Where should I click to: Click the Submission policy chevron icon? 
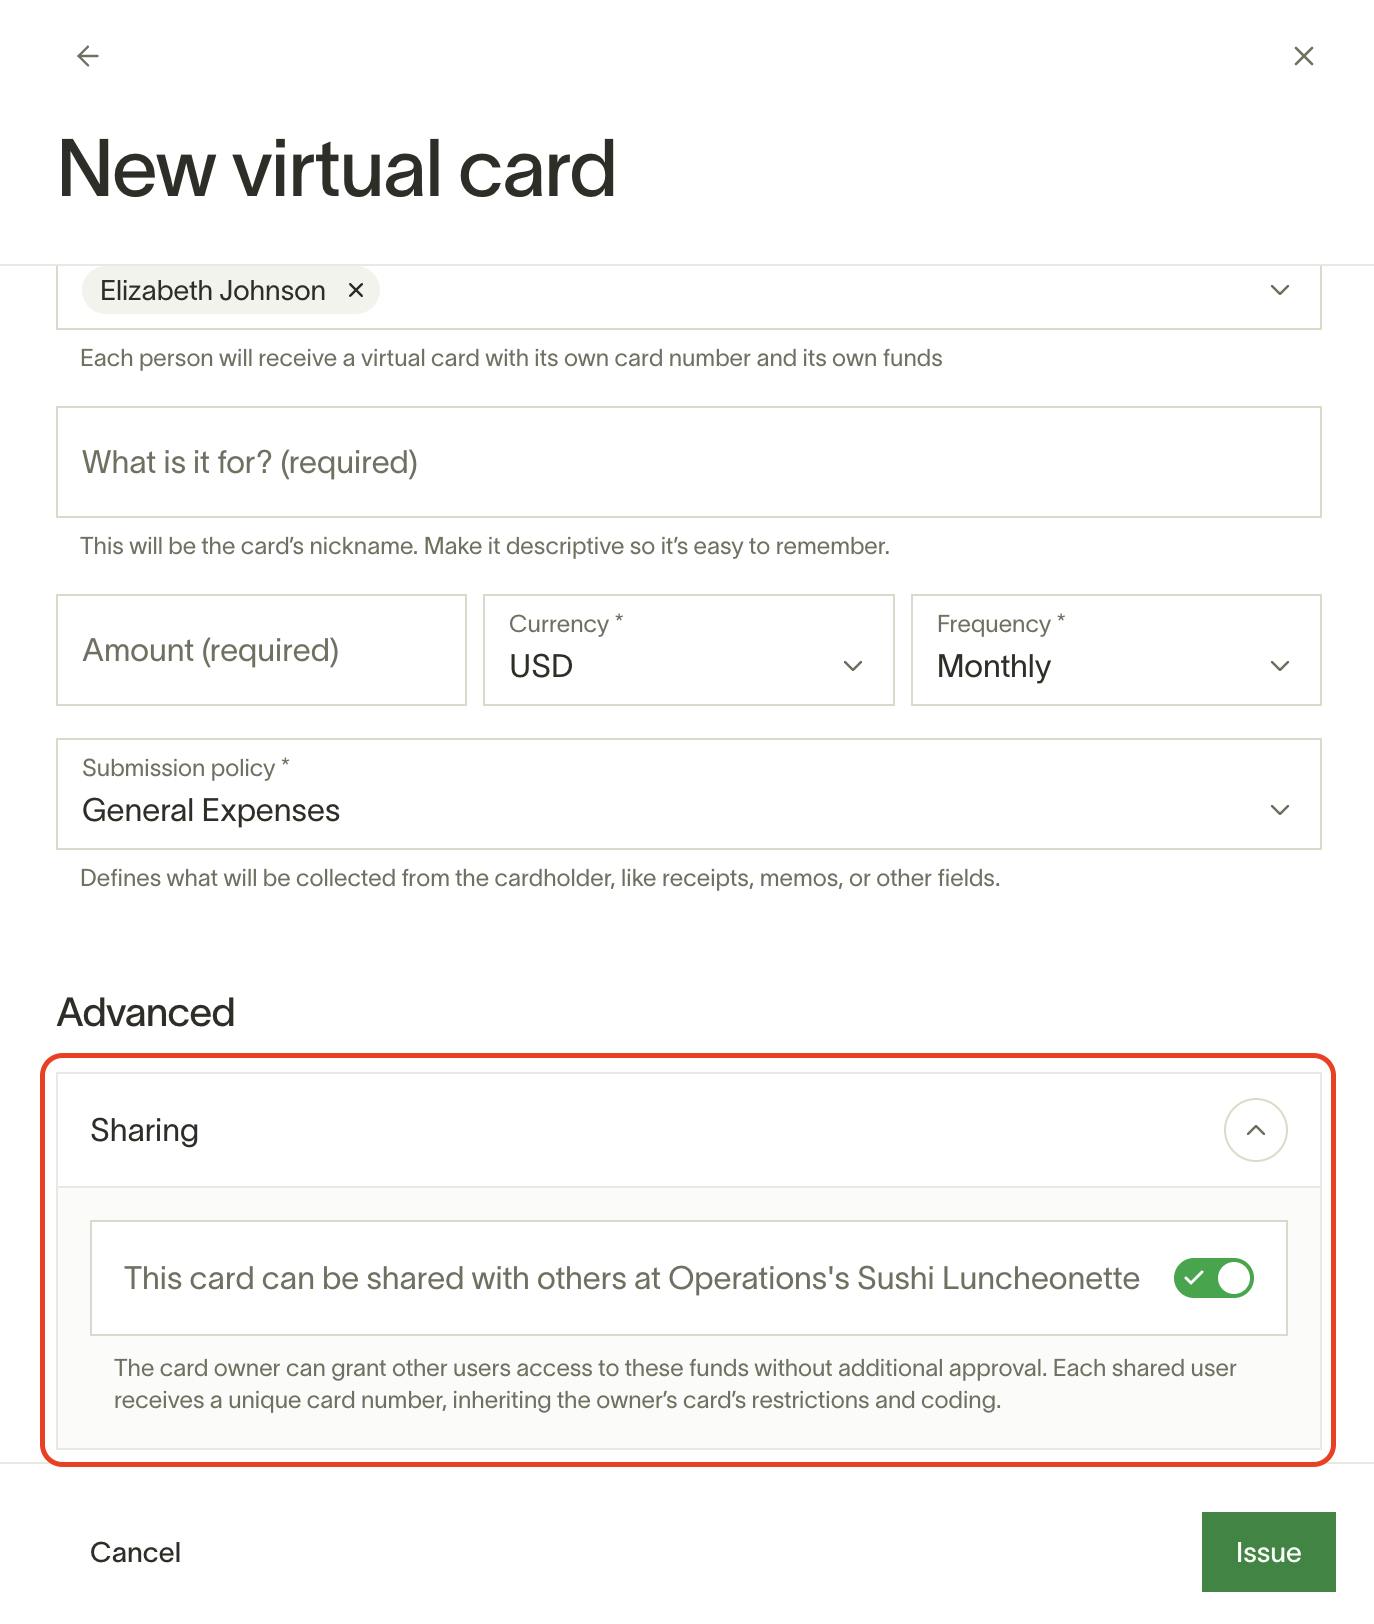click(1279, 810)
